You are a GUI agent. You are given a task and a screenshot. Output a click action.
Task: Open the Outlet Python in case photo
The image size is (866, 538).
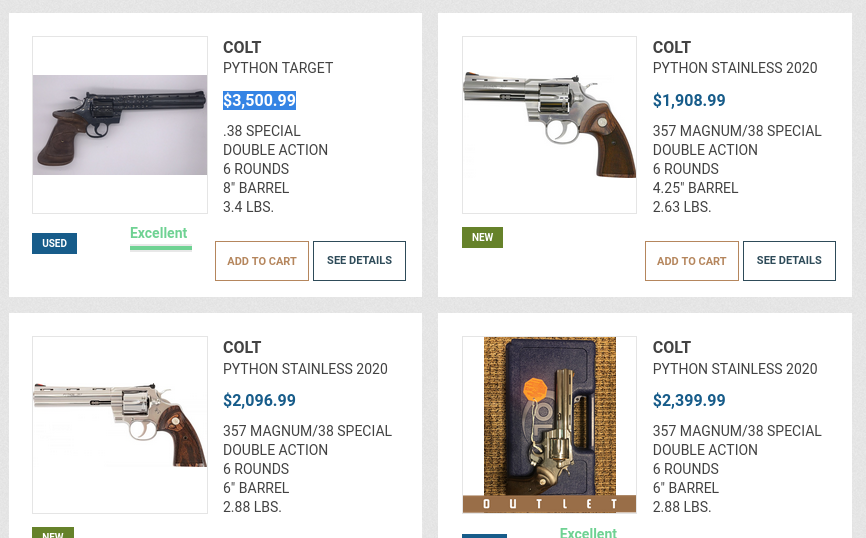pos(549,415)
